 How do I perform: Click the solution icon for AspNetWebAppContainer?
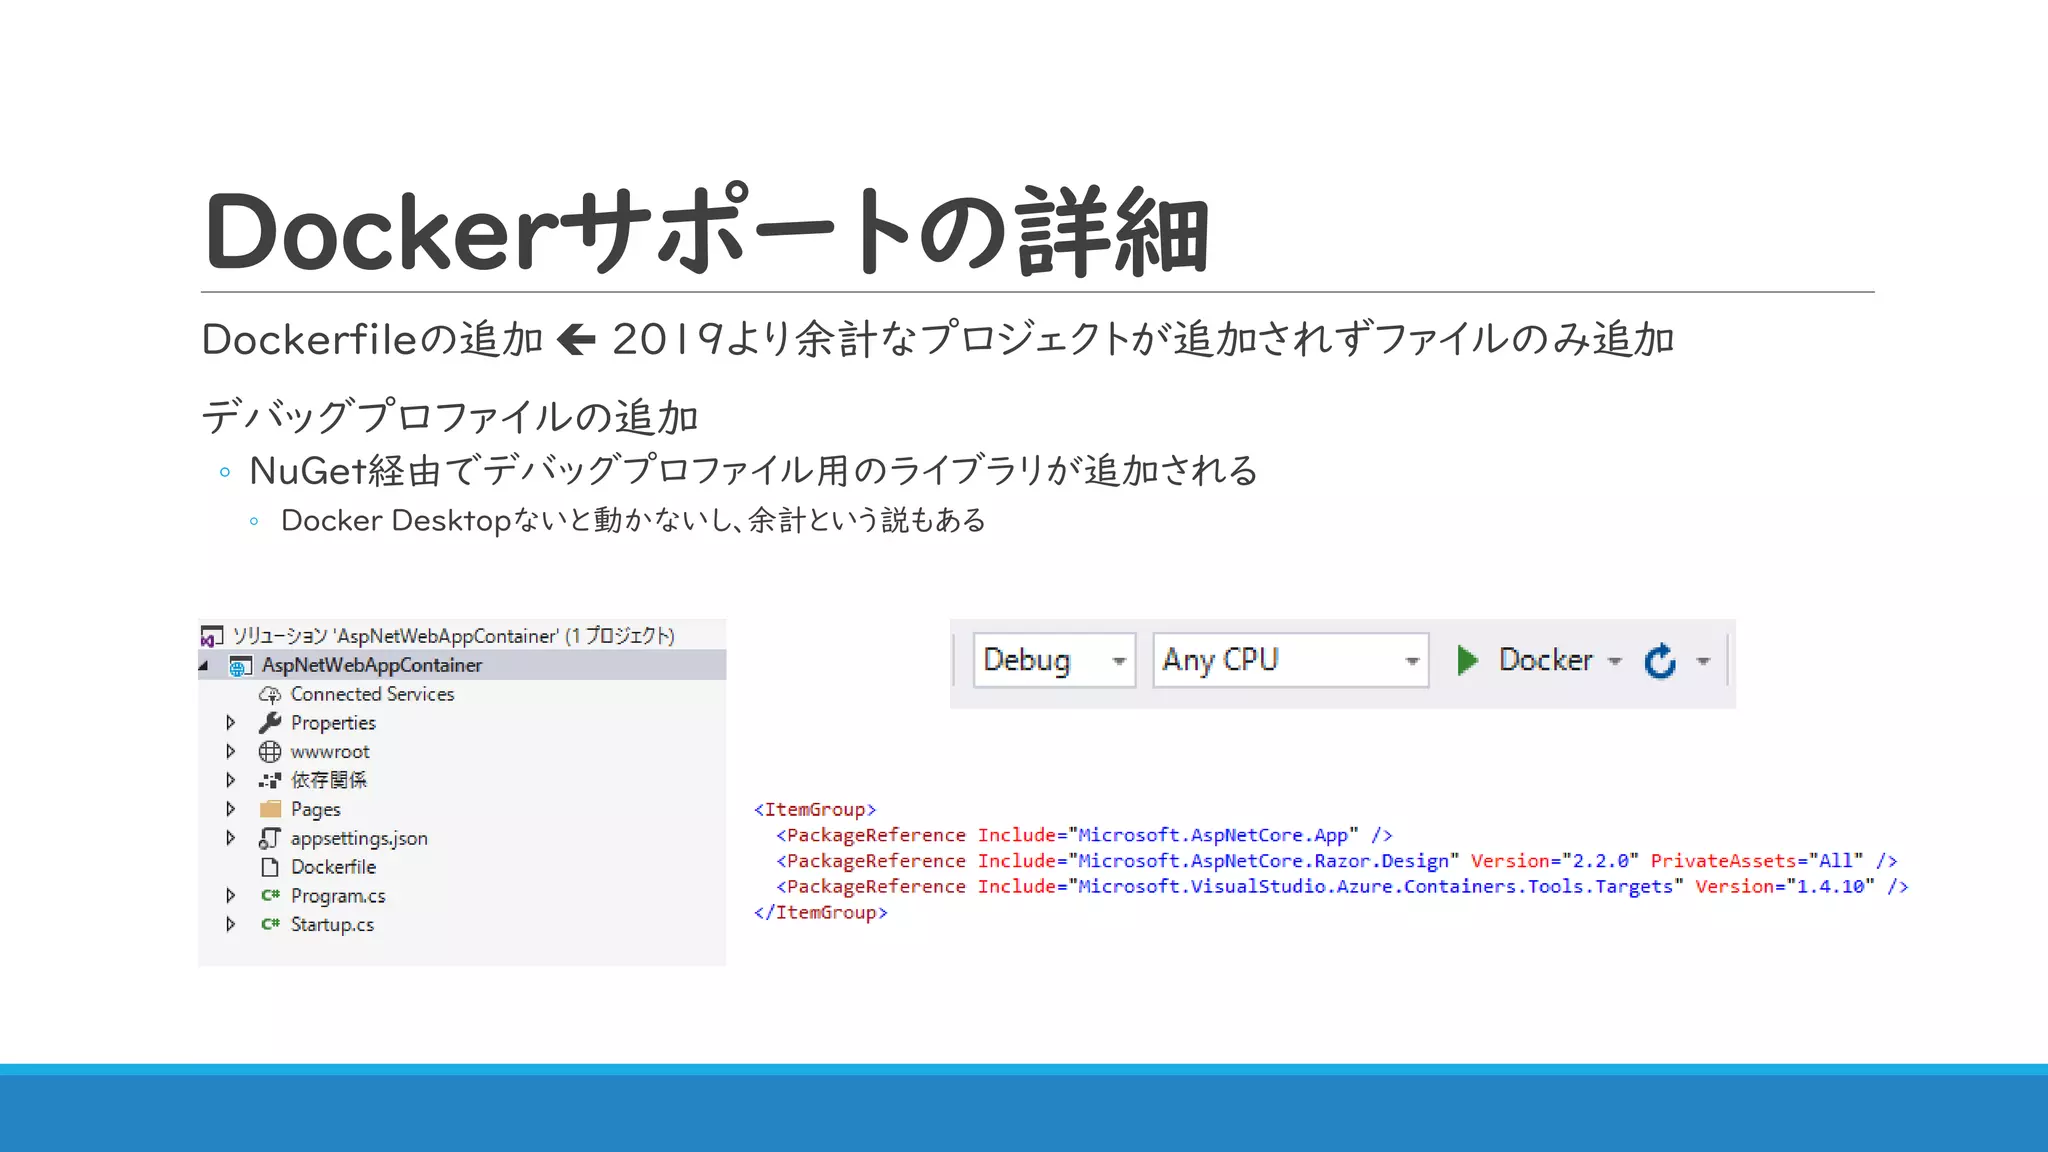211,636
